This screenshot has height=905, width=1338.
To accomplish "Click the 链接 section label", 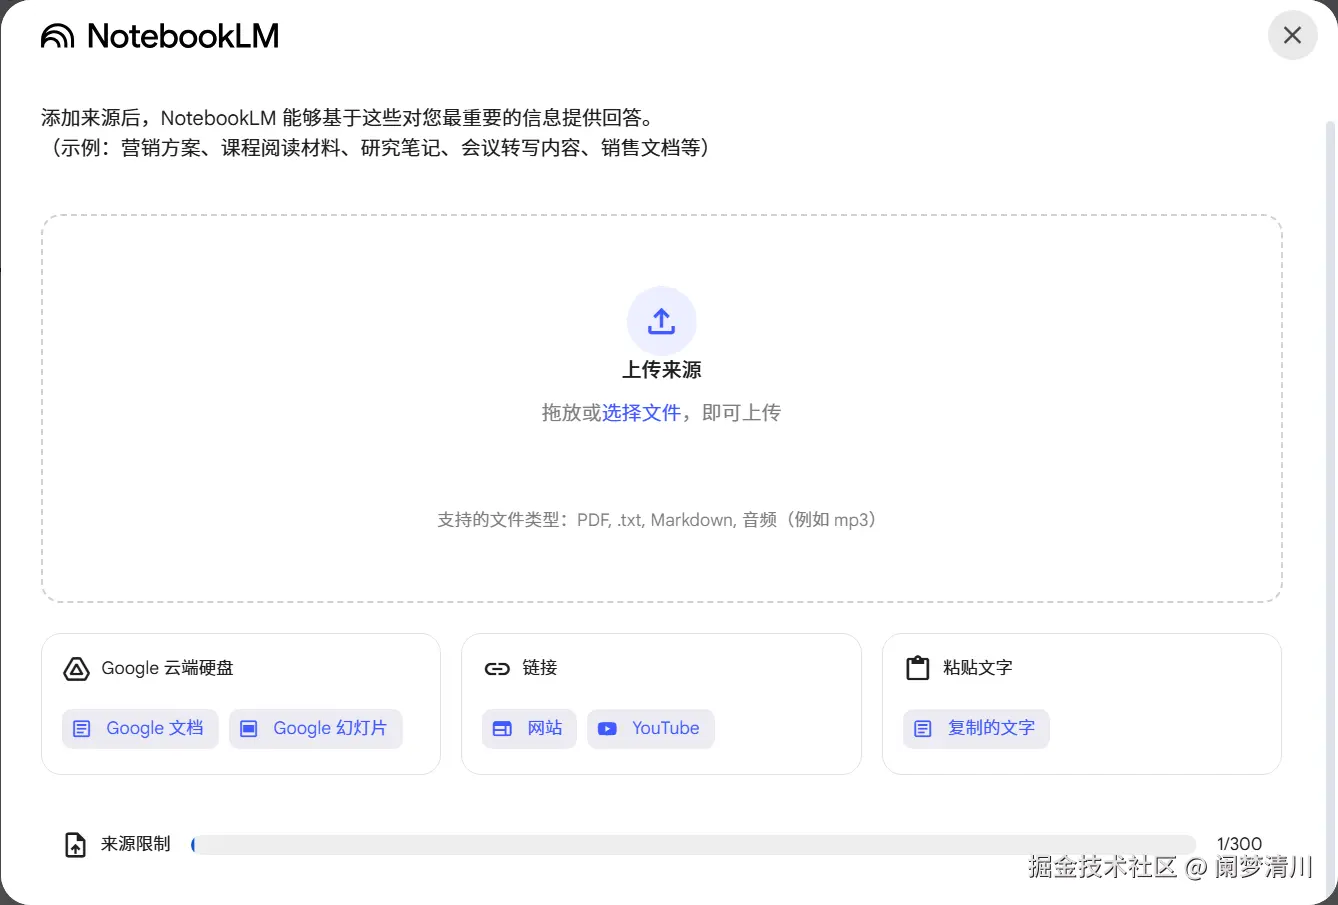I will coord(540,668).
